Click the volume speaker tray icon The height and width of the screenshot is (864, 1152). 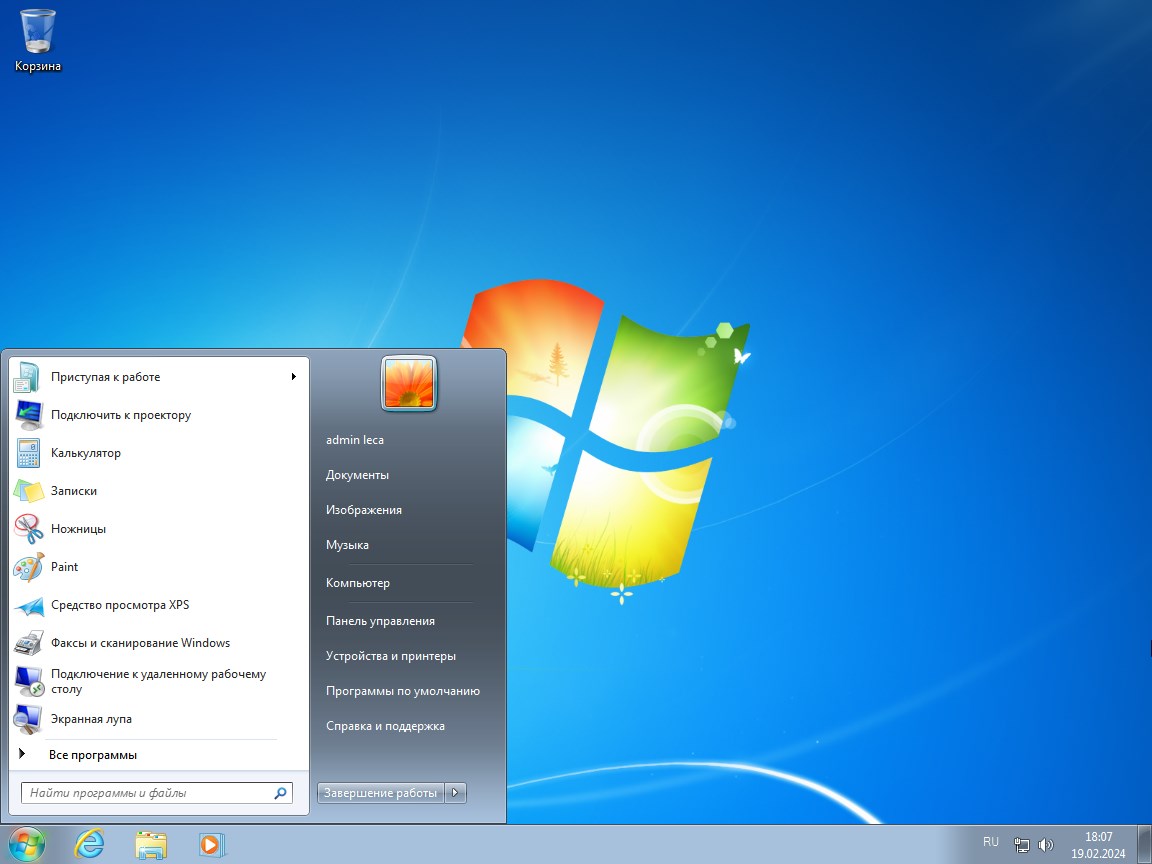tap(1045, 845)
